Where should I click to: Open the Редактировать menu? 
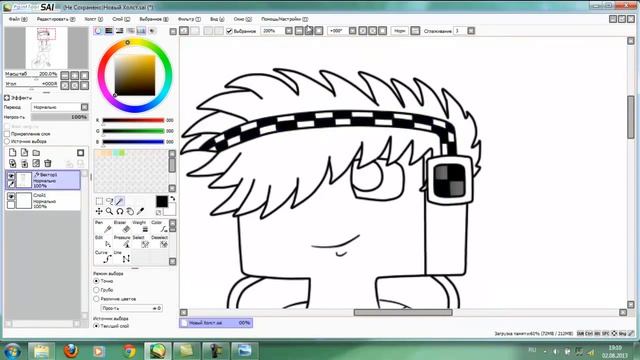[56, 19]
